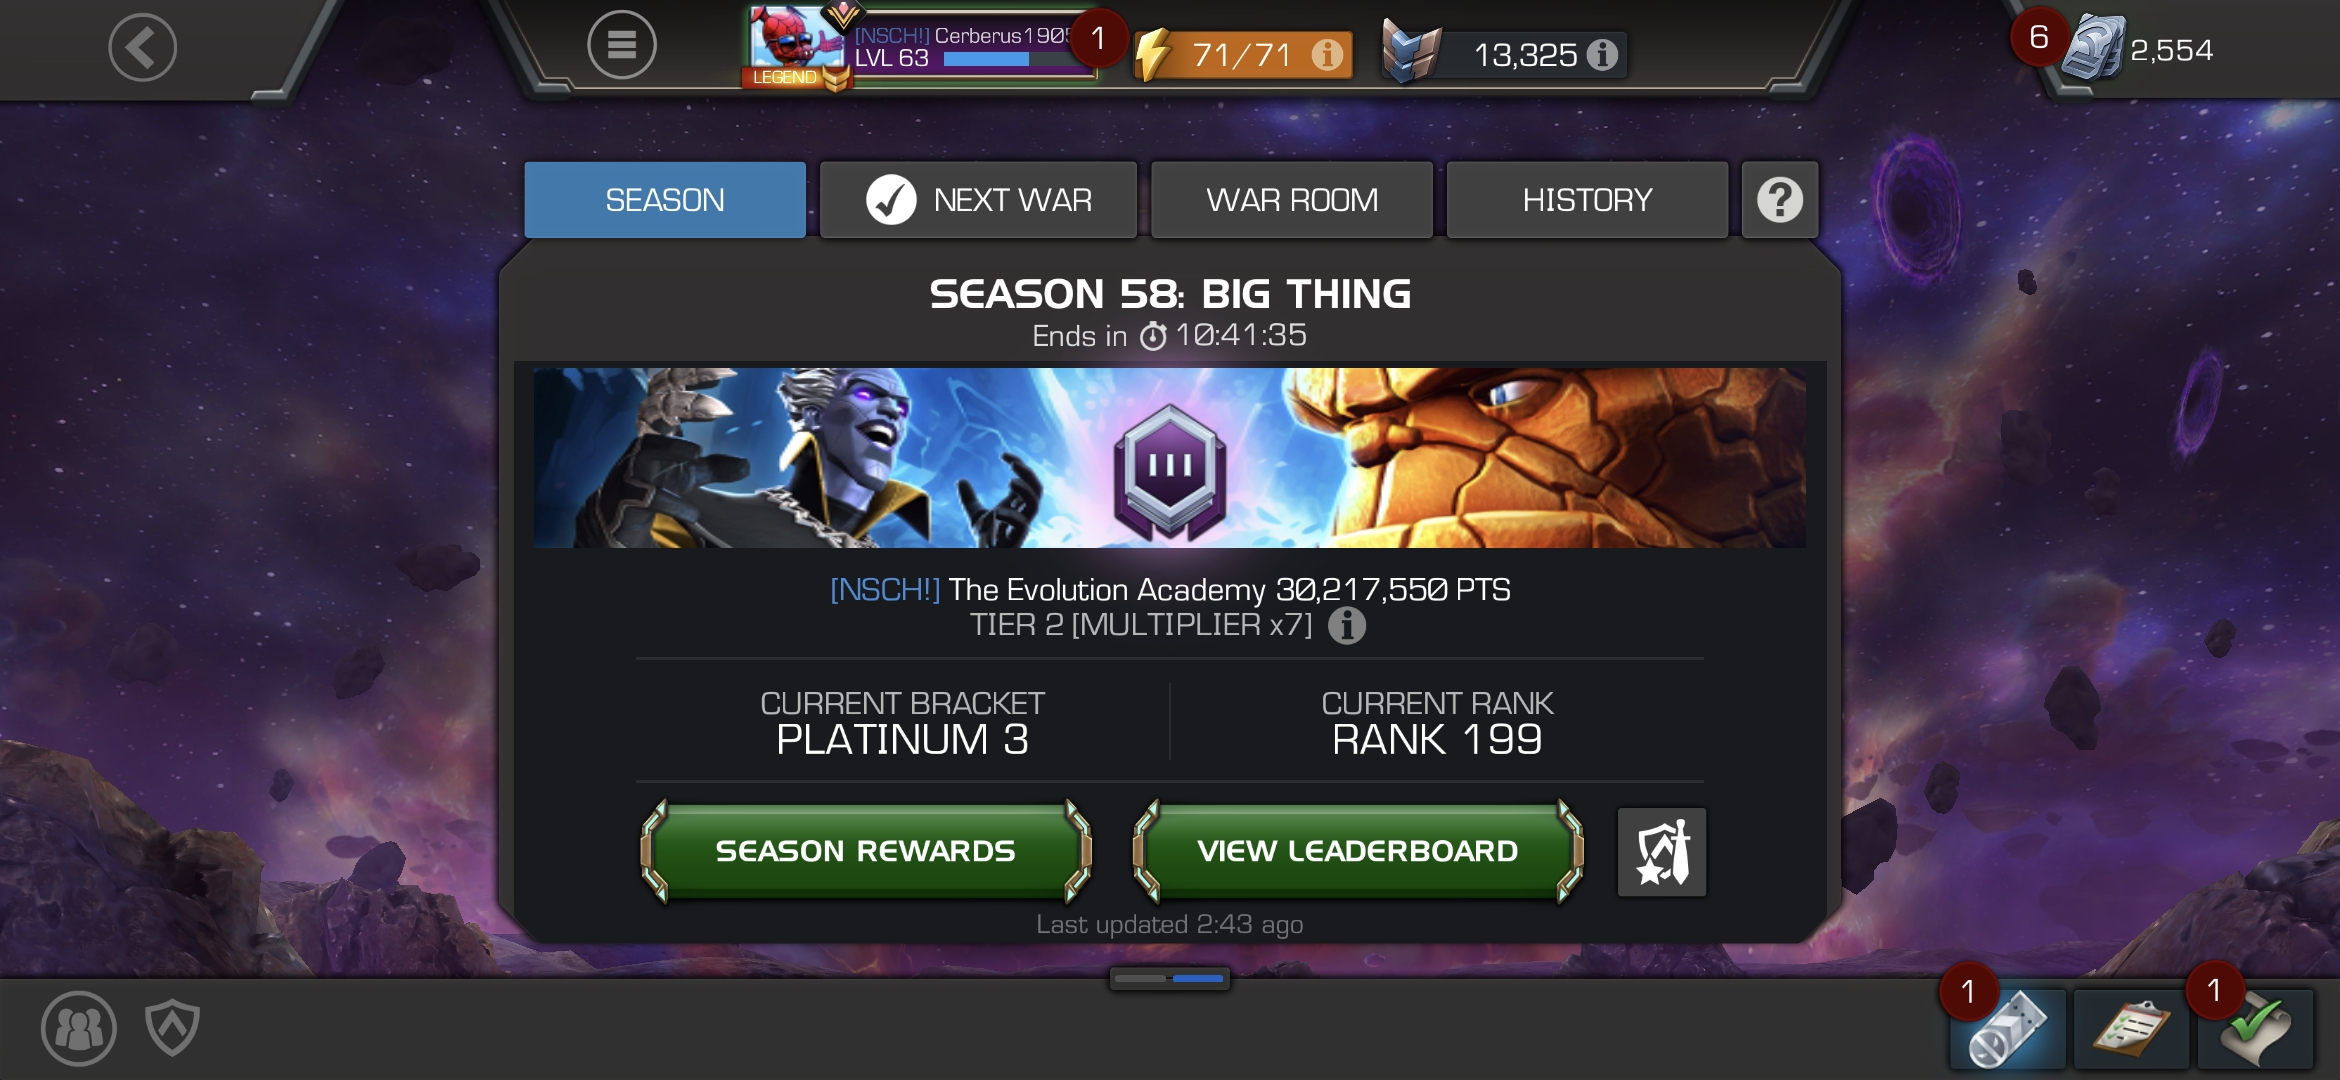The width and height of the screenshot is (2340, 1080).
Task: Open the units stash showing 2,554
Action: point(2140,48)
